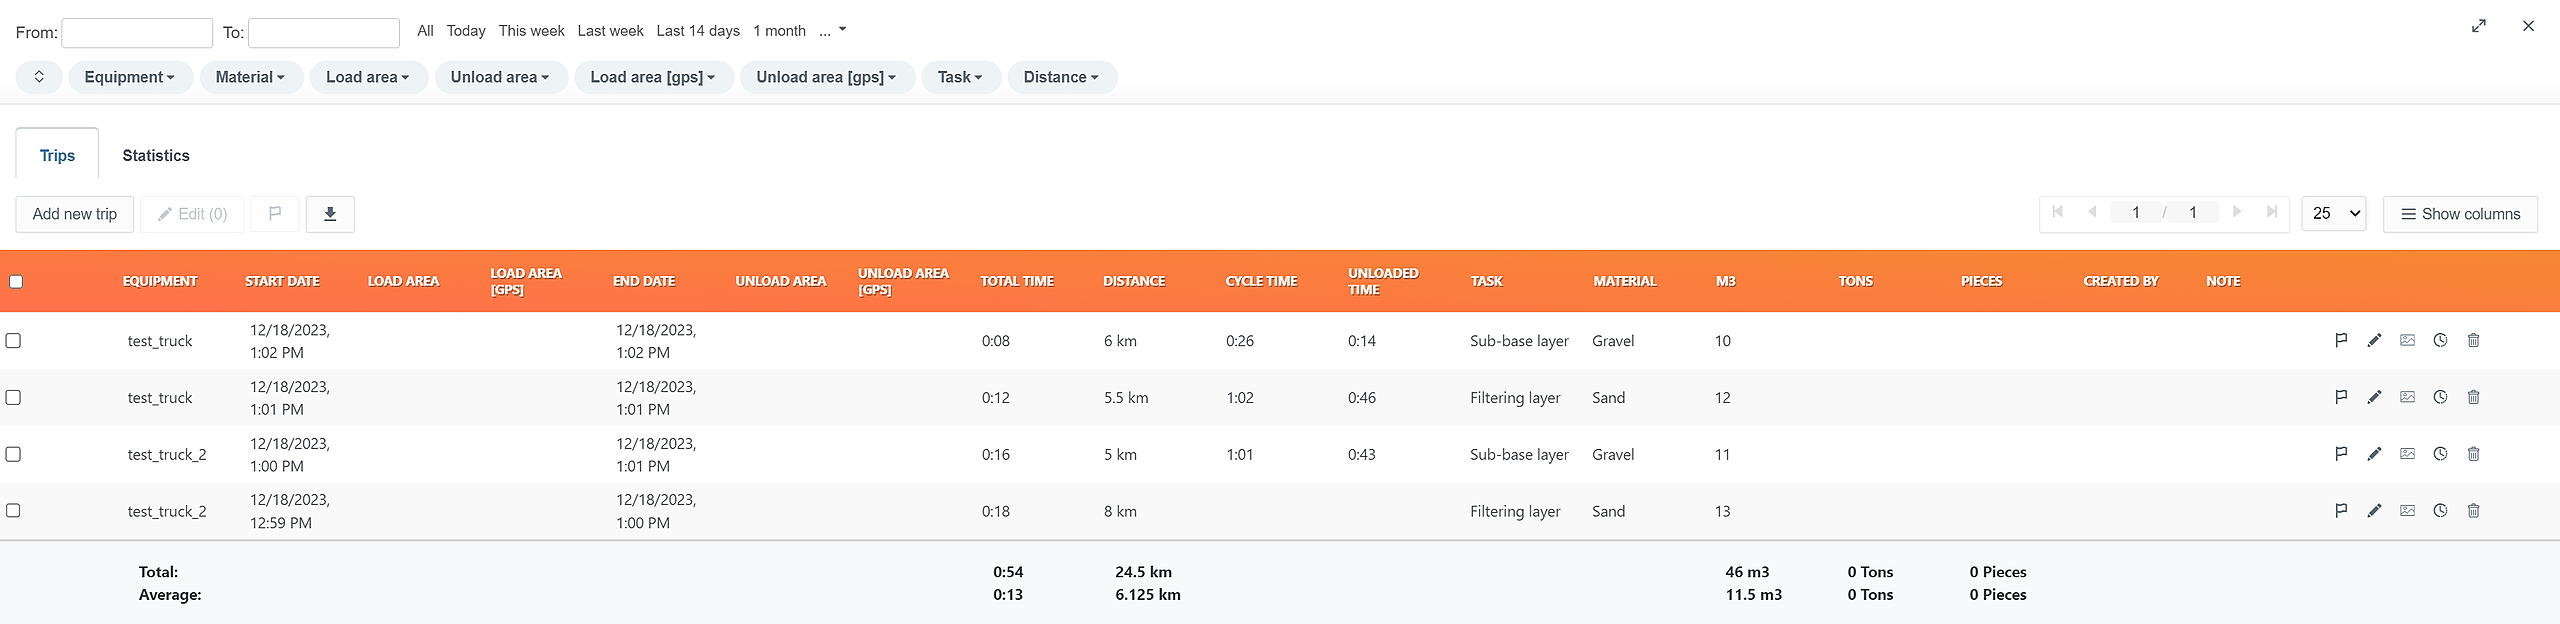This screenshot has height=624, width=2560.
Task: Collapse filters with the up-down arrow button
Action: (39, 77)
